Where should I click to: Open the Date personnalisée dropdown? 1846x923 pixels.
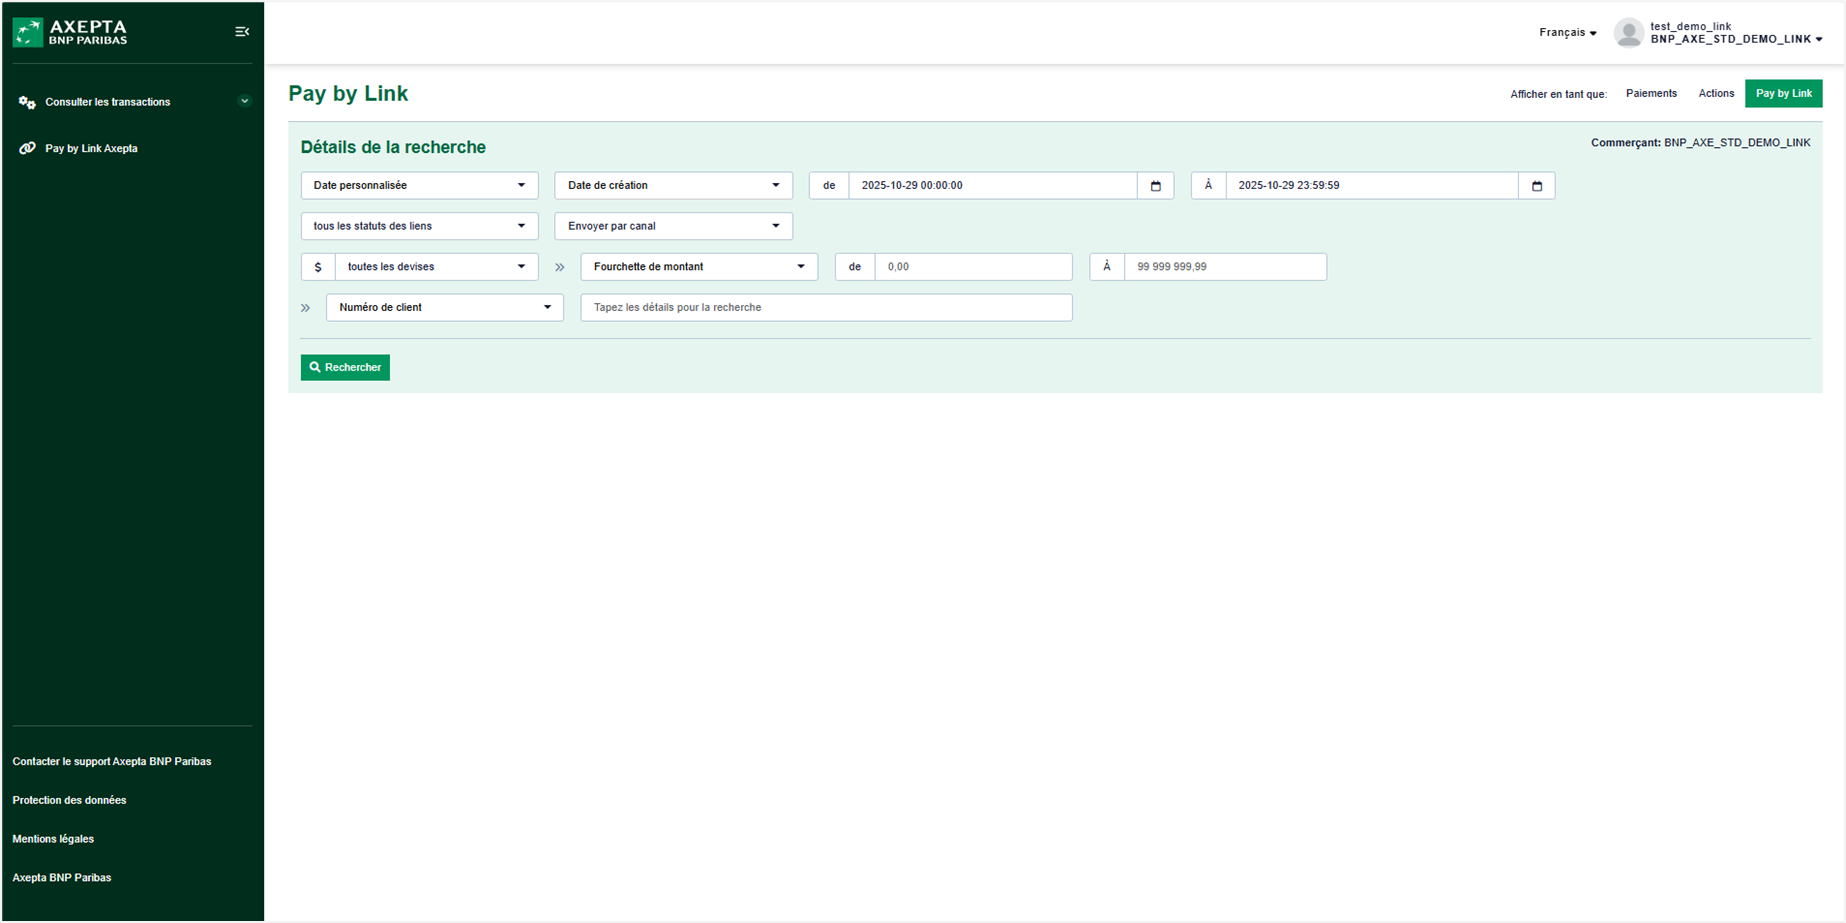click(x=419, y=186)
